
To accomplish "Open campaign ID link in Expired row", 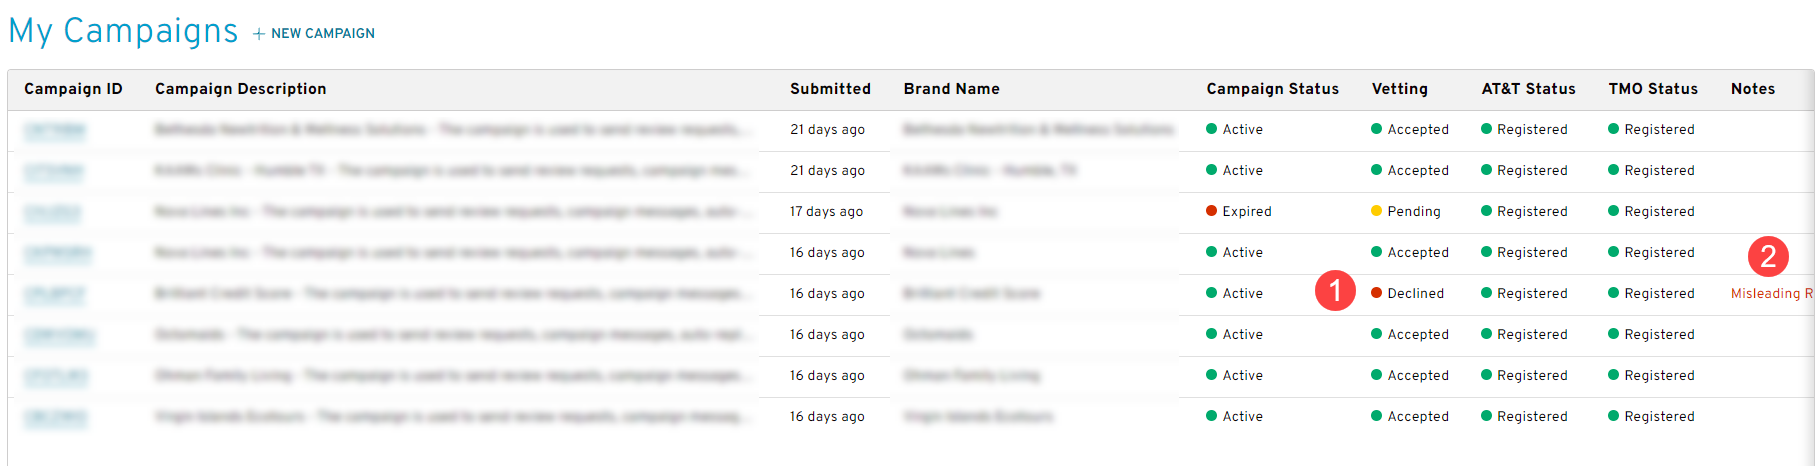I will click(x=52, y=211).
